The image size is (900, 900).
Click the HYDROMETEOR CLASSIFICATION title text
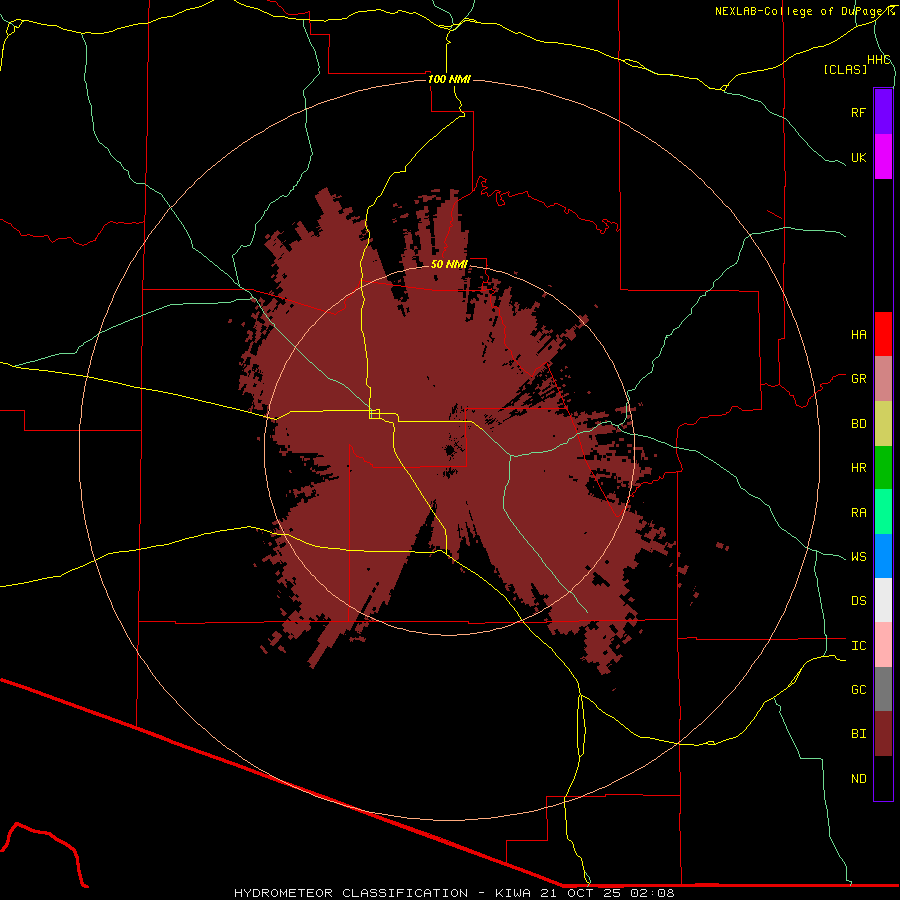(351, 893)
